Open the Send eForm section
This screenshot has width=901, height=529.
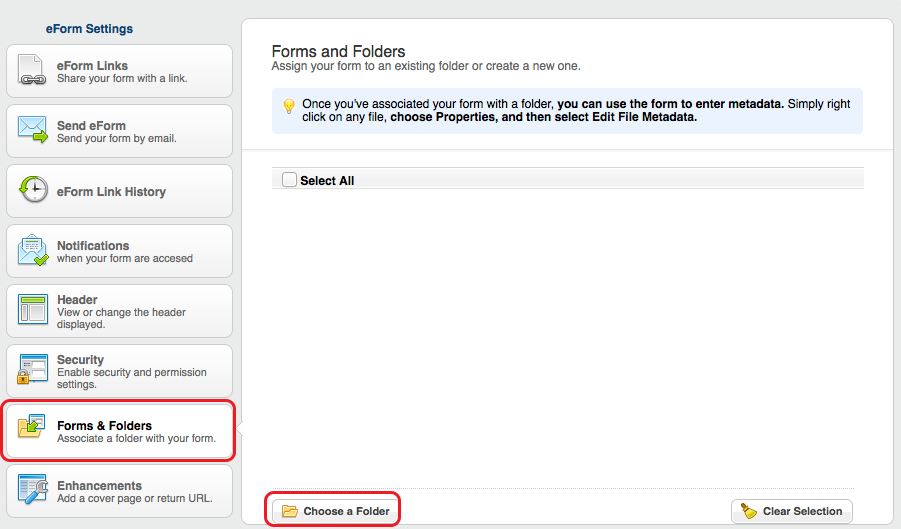[x=120, y=131]
